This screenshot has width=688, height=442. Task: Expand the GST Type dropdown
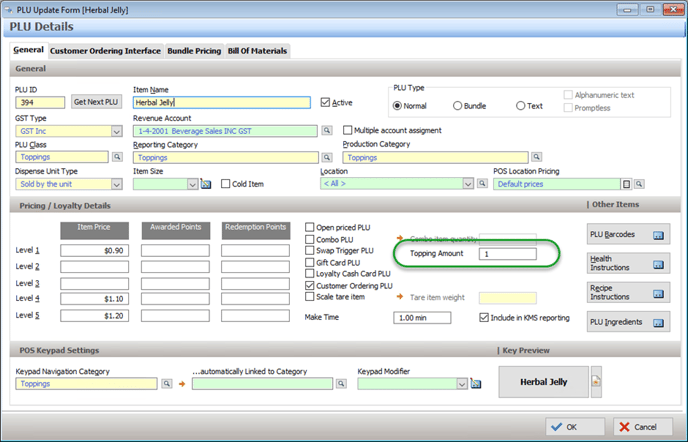coord(116,131)
